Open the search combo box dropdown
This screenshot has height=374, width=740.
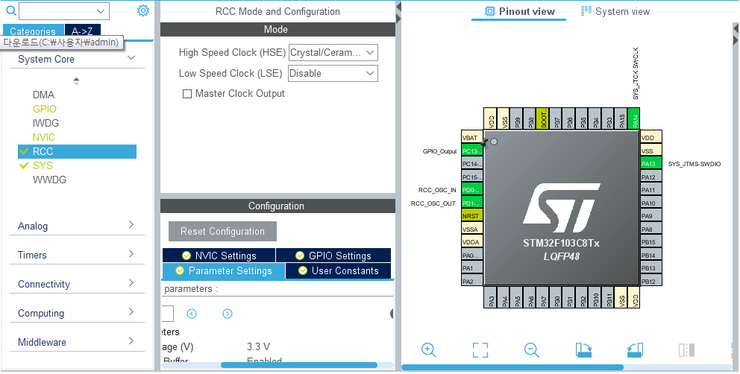101,11
